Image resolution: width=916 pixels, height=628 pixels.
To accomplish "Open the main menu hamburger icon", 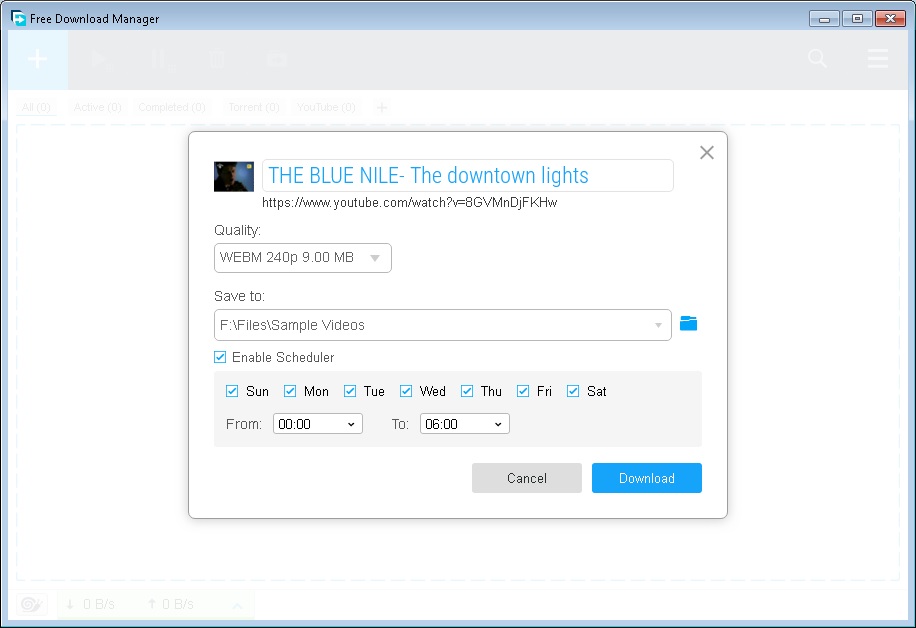I will click(877, 59).
